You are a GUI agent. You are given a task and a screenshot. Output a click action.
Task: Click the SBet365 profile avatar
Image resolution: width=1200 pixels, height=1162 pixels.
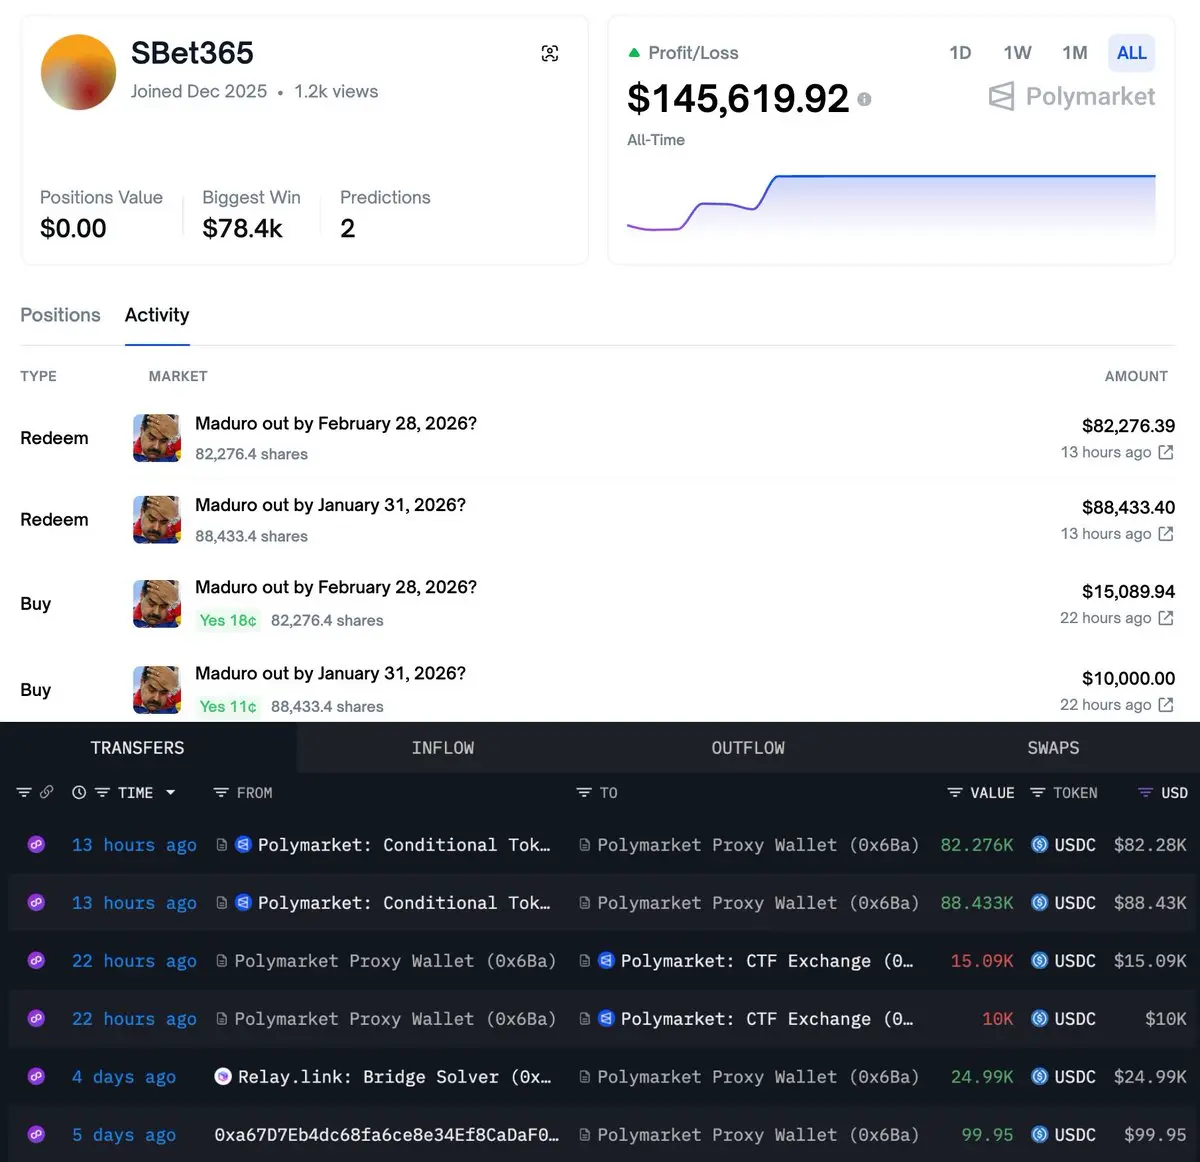click(x=78, y=72)
